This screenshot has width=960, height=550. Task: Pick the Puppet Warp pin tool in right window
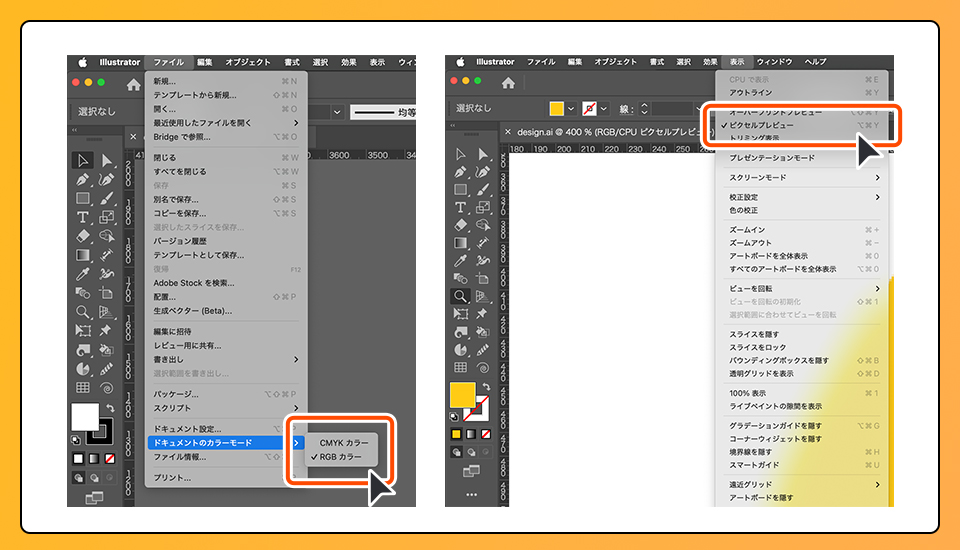[482, 314]
